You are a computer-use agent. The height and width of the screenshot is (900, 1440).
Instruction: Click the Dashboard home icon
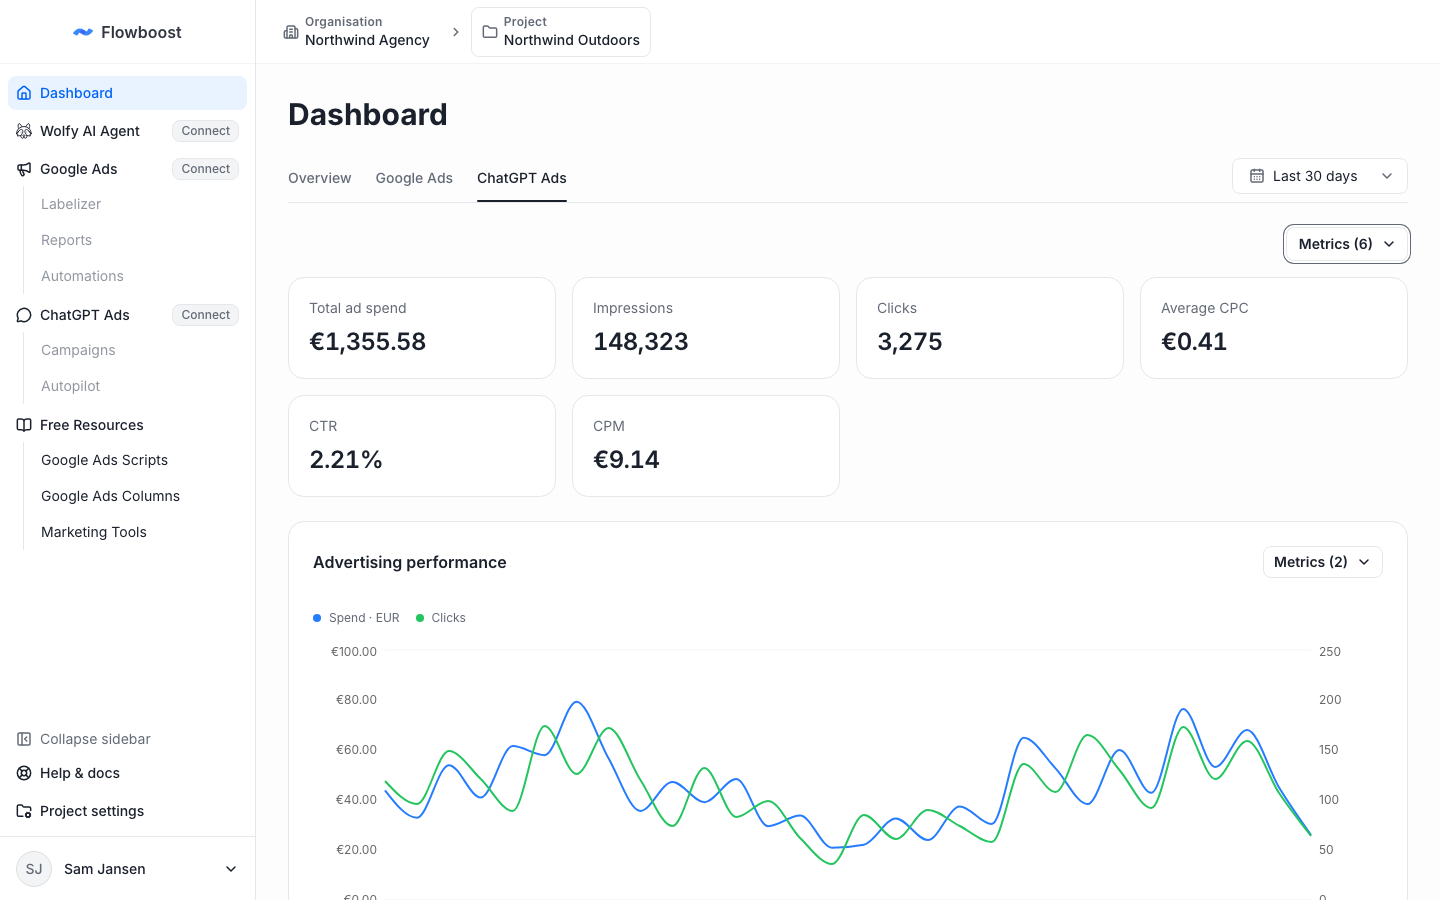click(x=24, y=93)
